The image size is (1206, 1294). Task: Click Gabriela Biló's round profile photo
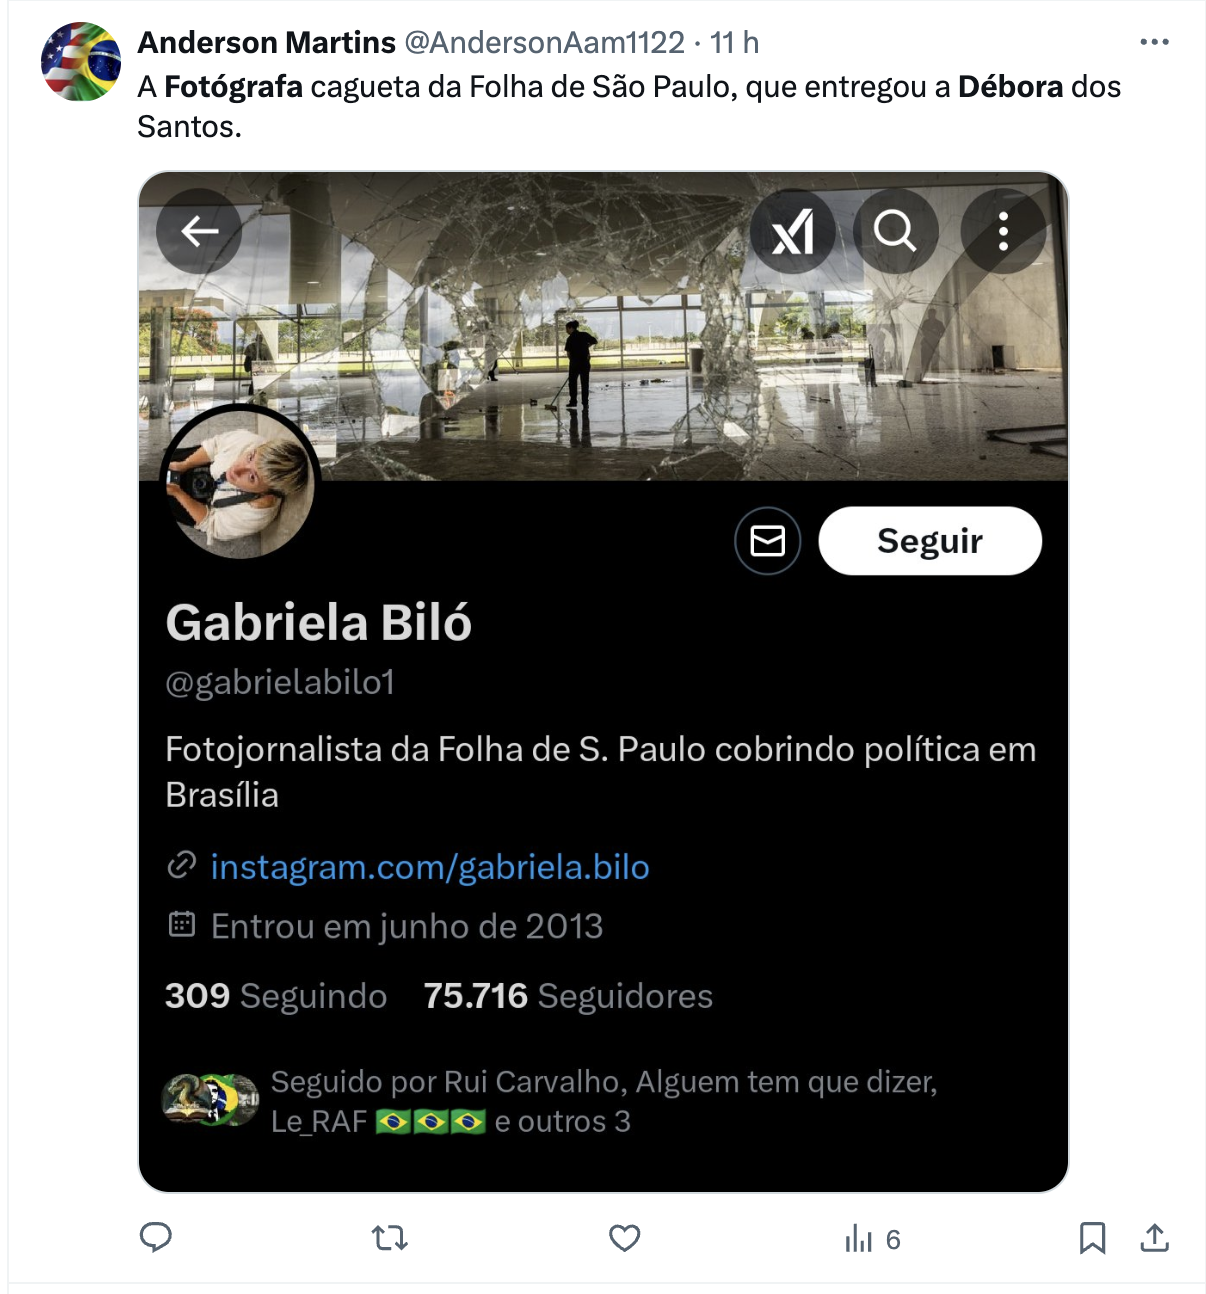tap(241, 484)
